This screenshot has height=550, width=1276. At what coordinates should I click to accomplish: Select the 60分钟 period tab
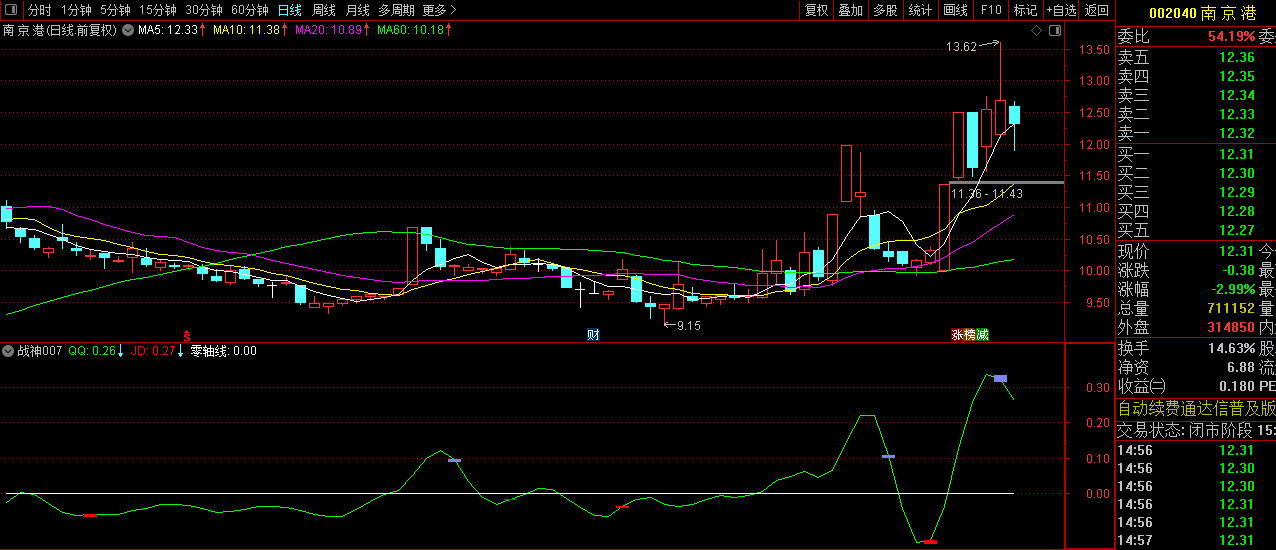click(249, 10)
